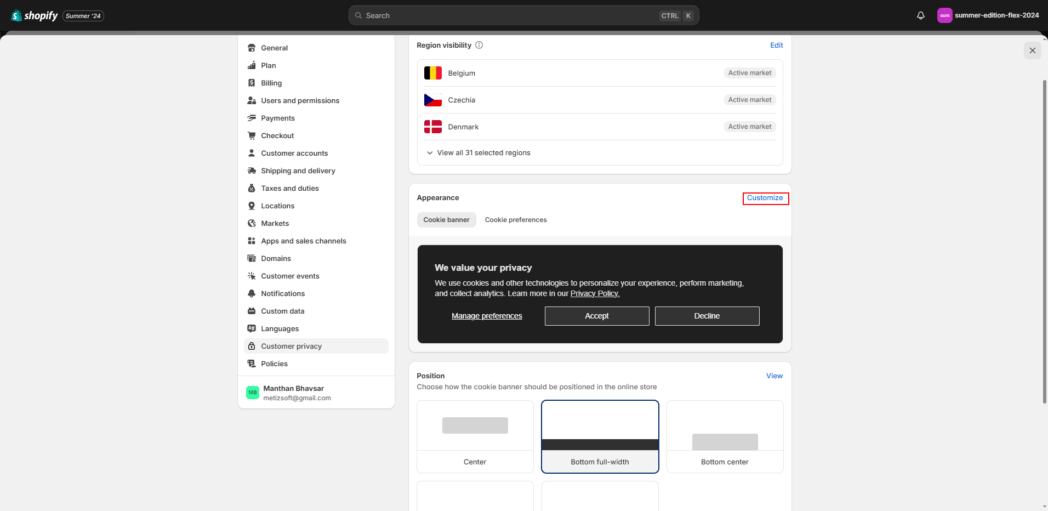Screen dimensions: 1048x511
Task: Close the settings panel
Action: click(x=1033, y=50)
